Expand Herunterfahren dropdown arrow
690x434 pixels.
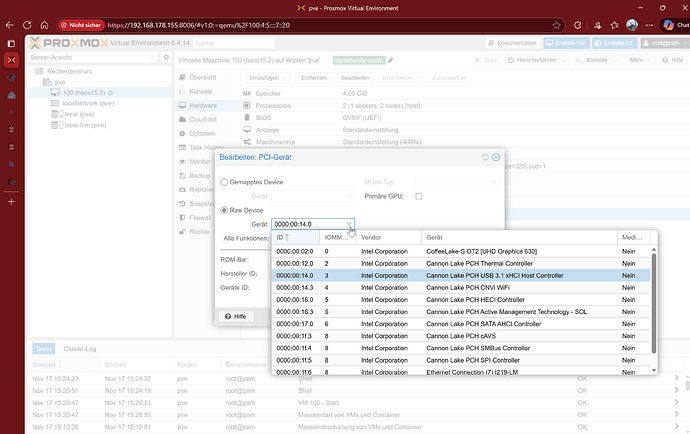point(565,60)
